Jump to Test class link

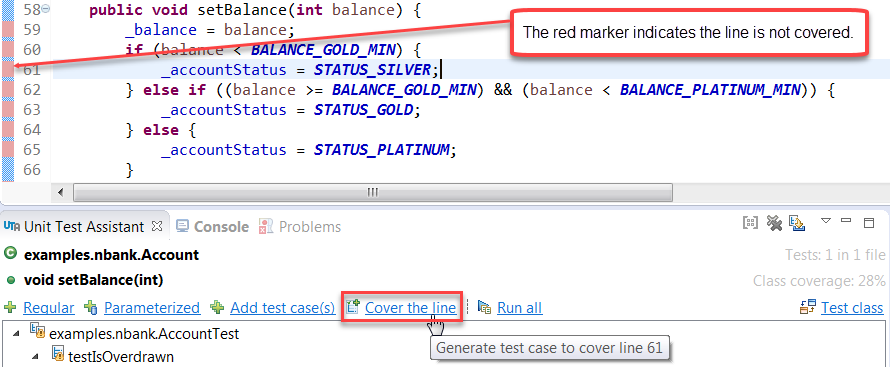pos(852,308)
